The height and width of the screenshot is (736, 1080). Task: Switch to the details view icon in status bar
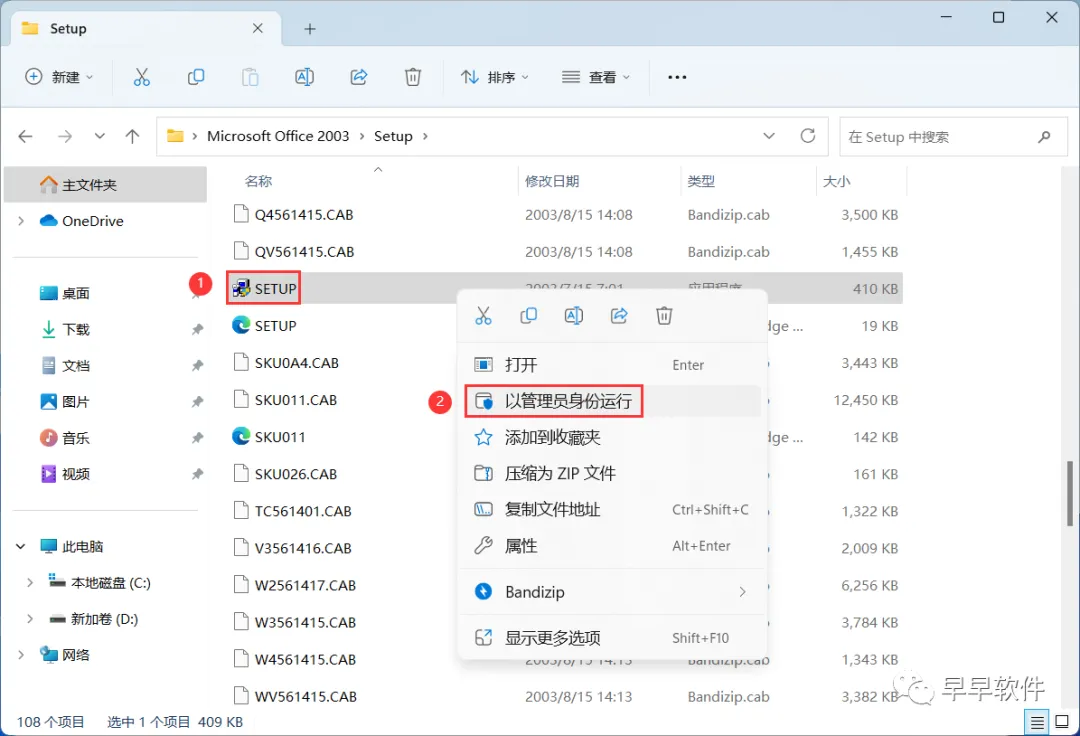pos(1037,722)
